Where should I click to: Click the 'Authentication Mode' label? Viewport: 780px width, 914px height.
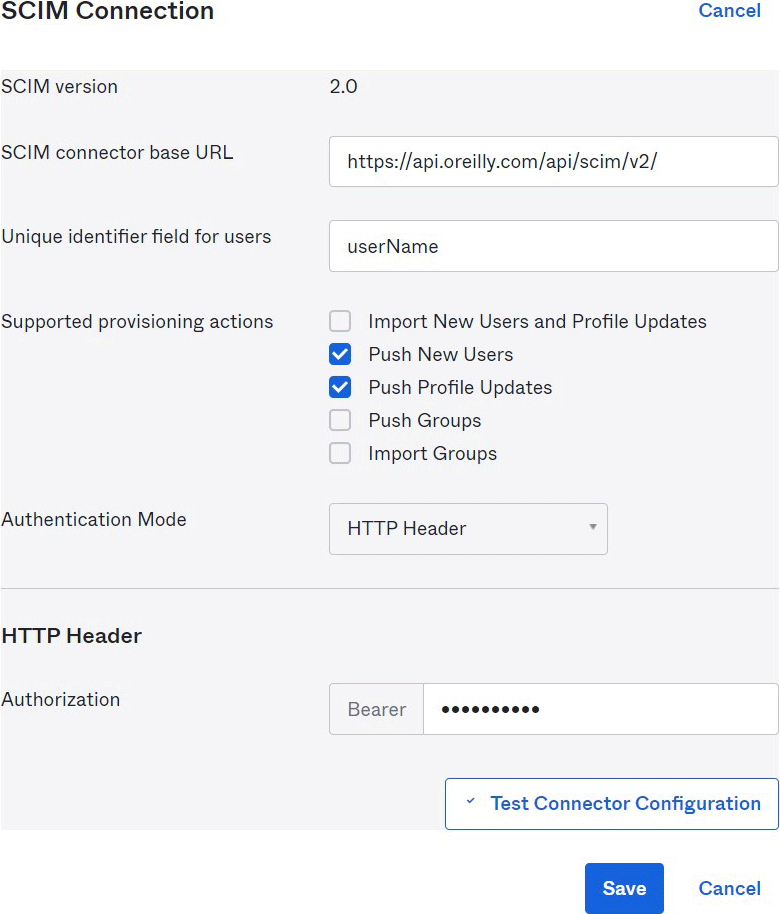pos(94,519)
